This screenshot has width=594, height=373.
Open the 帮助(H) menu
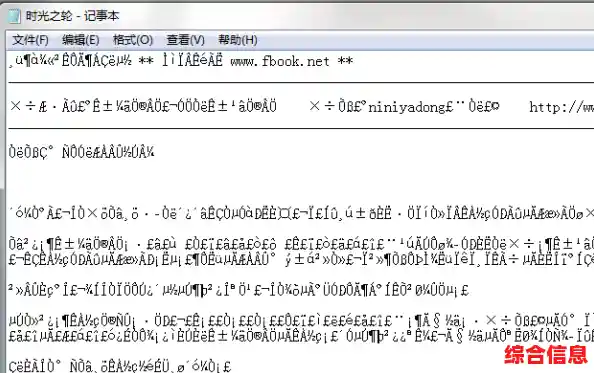point(238,40)
